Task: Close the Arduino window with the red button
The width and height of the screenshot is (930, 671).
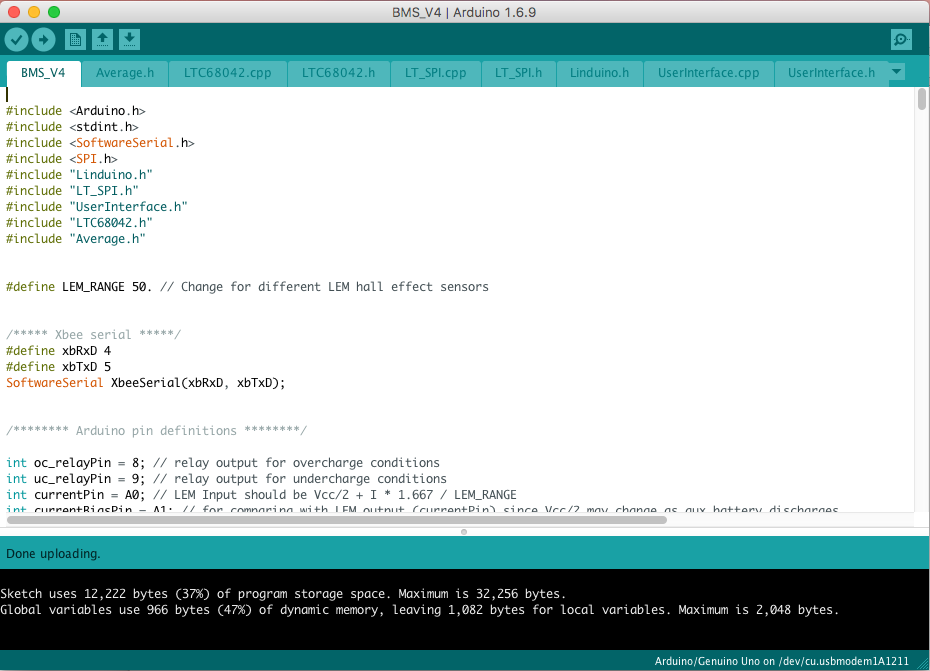Action: 14,12
